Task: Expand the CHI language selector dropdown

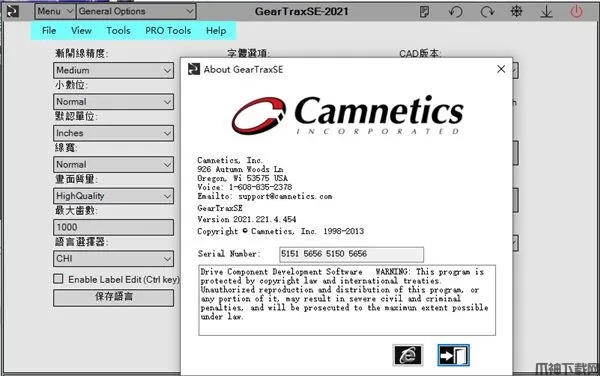Action: pyautogui.click(x=113, y=259)
